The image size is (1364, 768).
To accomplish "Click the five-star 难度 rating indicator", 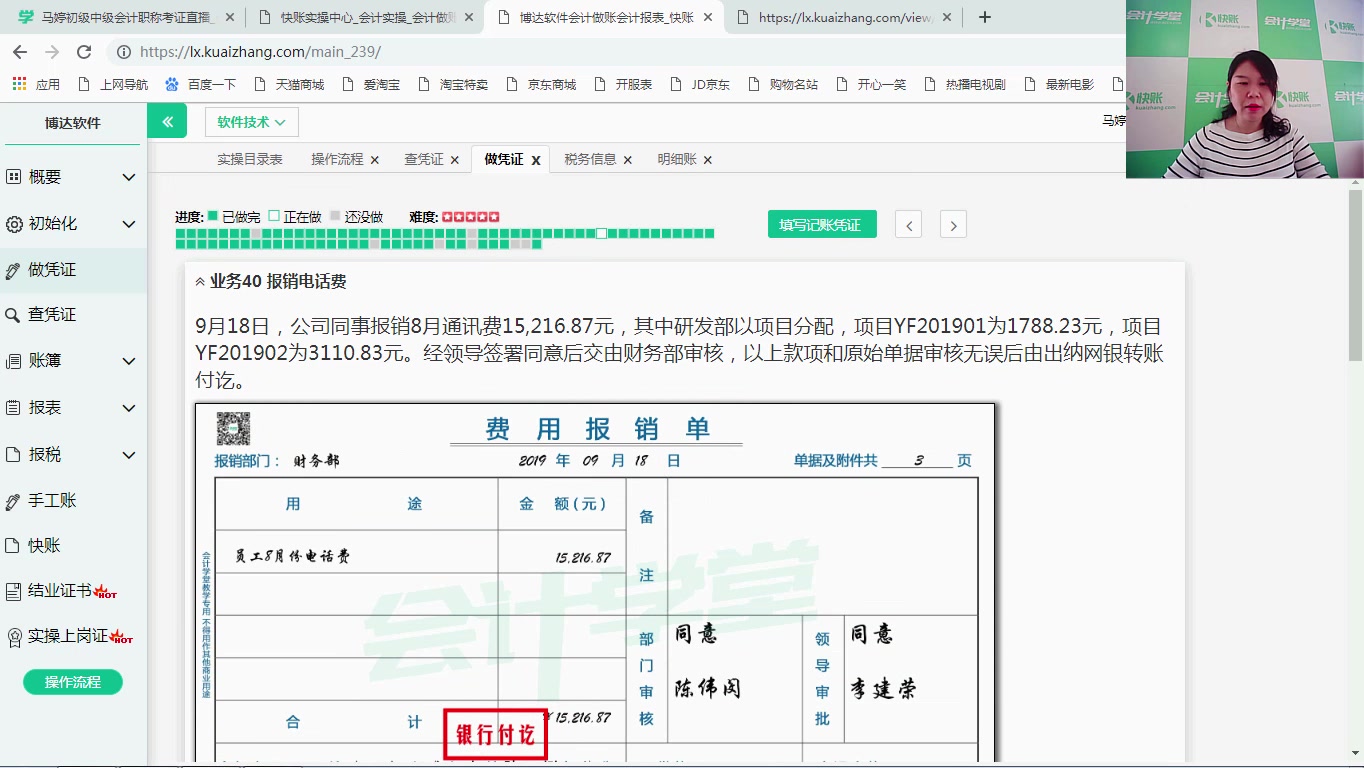I will click(471, 215).
